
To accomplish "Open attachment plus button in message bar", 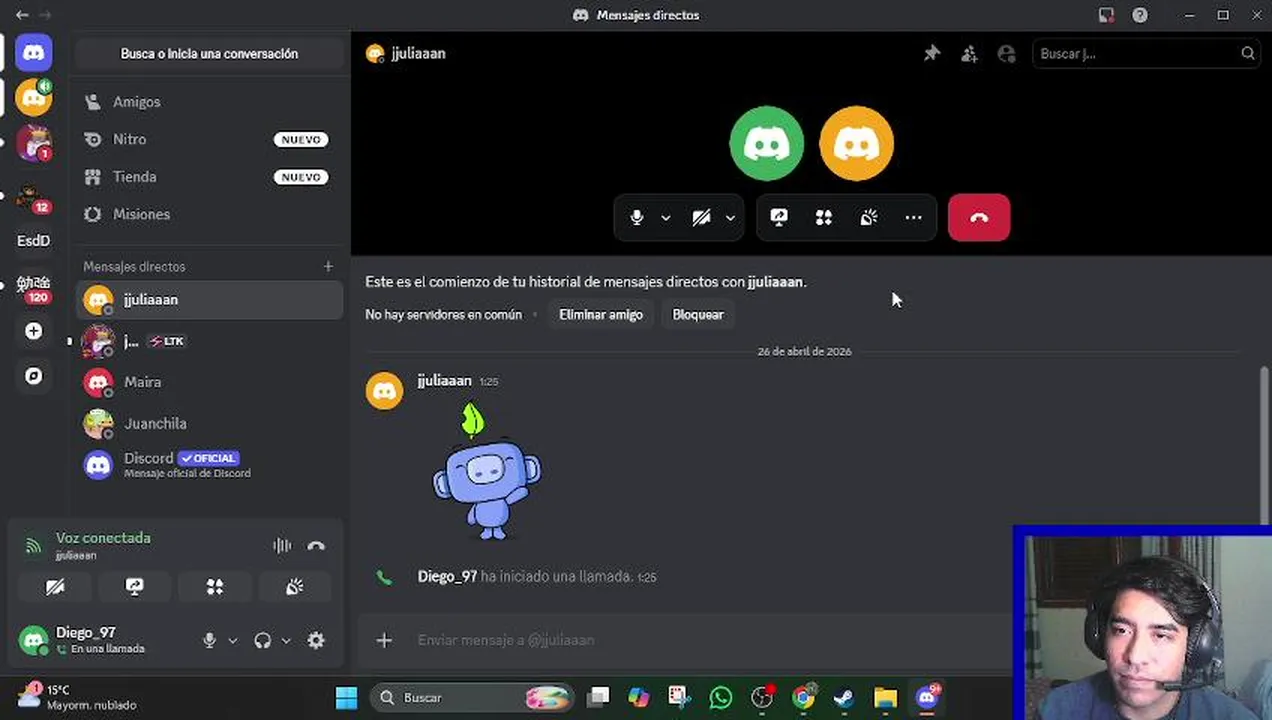I will coord(384,640).
